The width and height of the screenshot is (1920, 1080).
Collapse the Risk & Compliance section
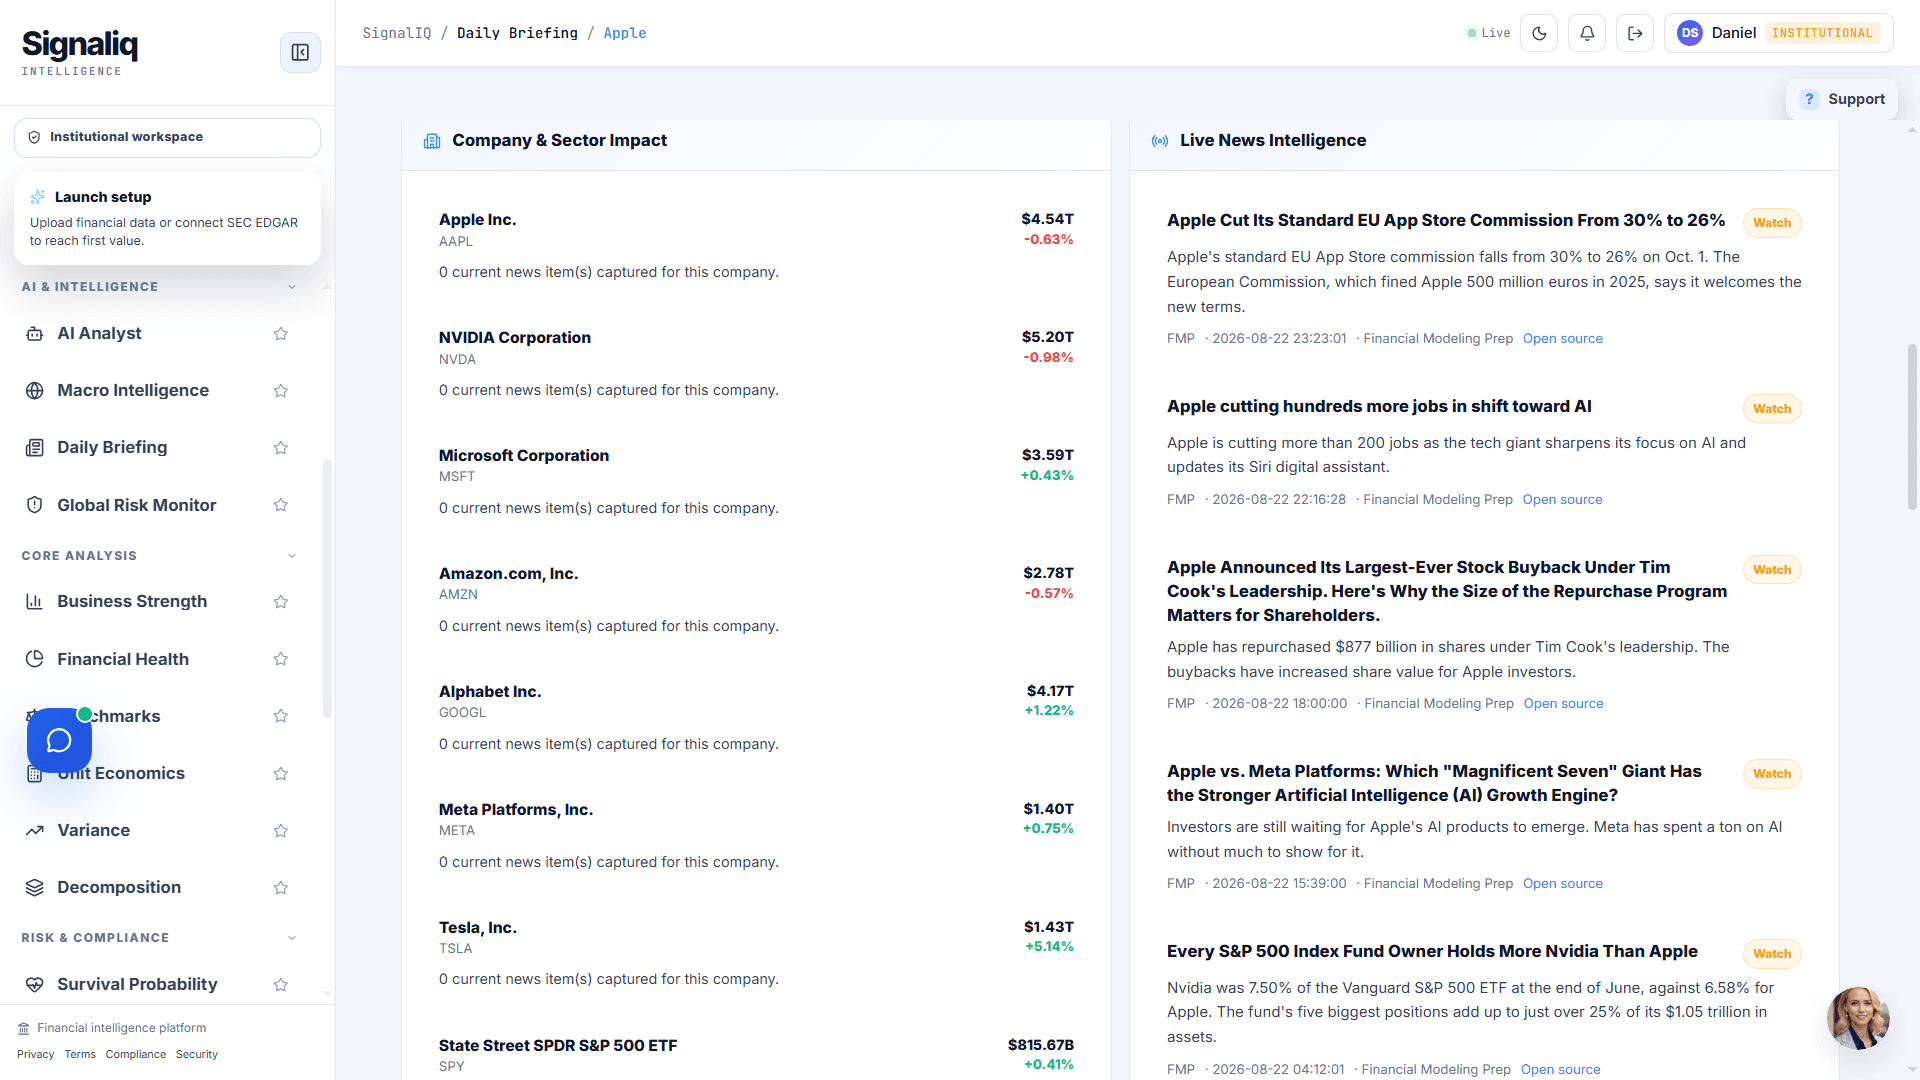(292, 938)
